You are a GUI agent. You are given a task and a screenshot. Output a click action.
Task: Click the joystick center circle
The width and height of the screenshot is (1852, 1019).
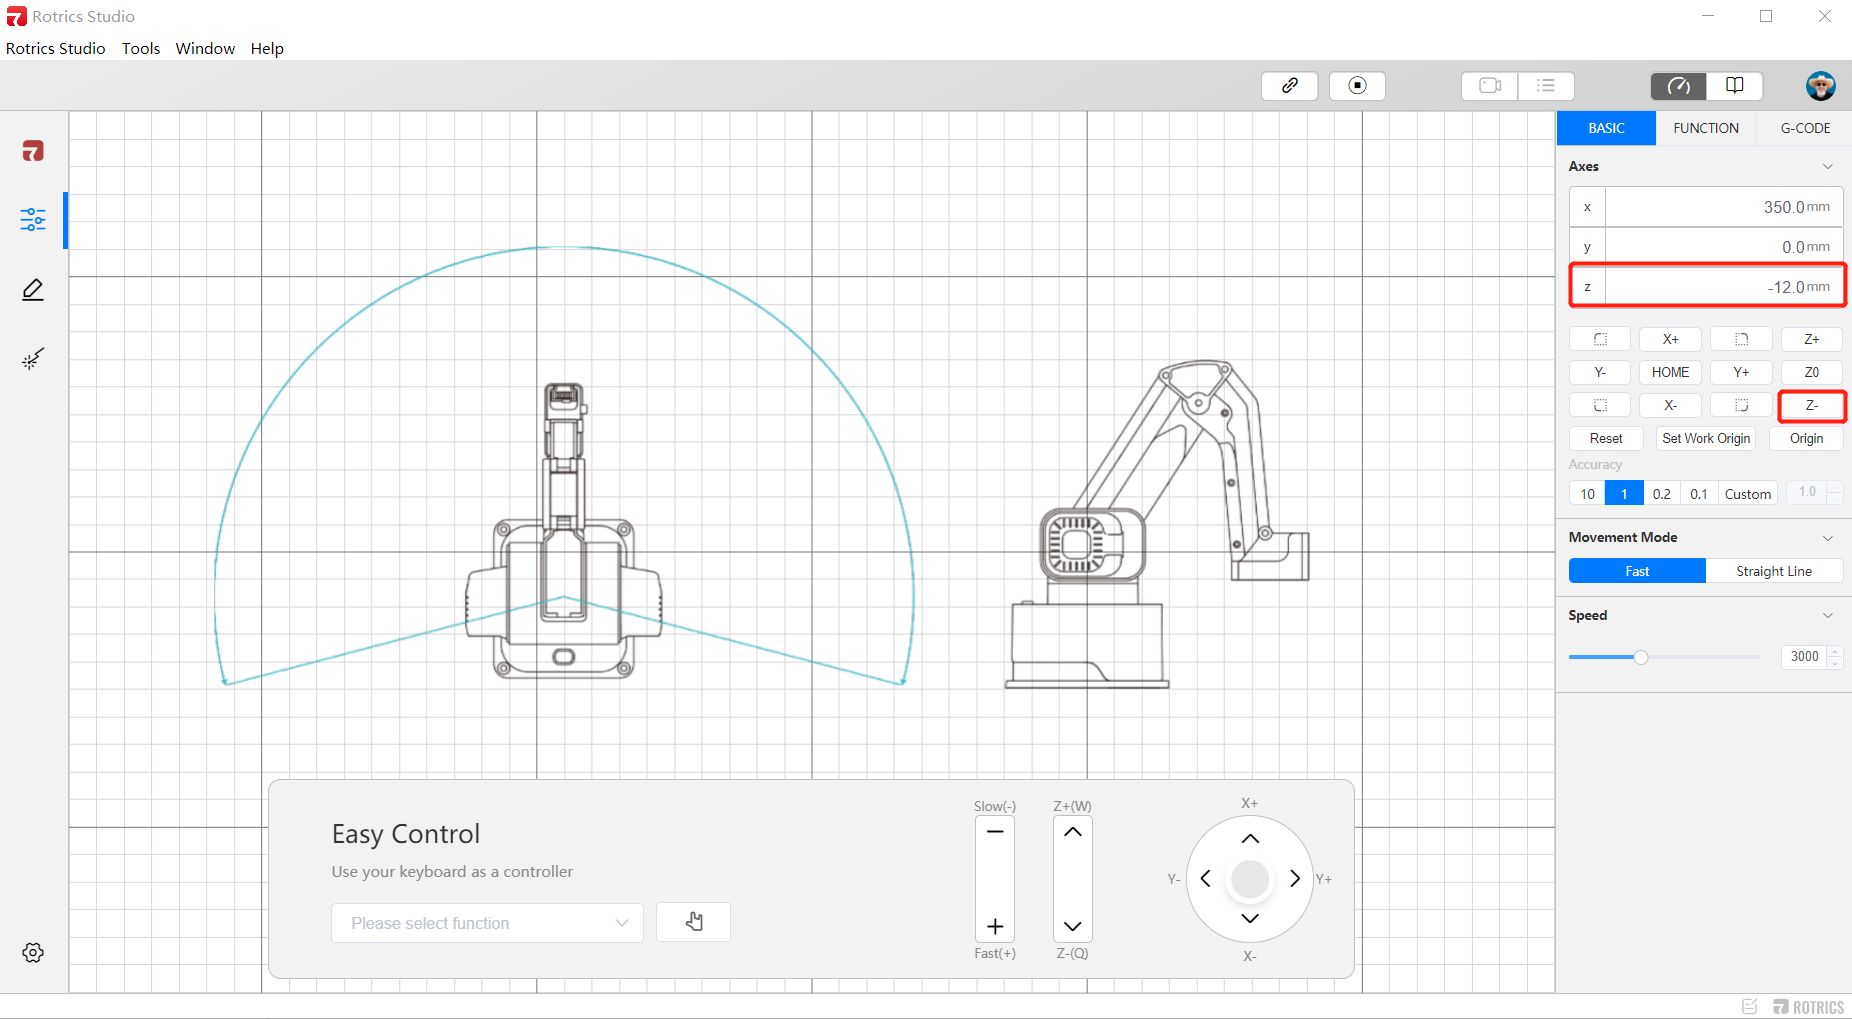click(x=1250, y=879)
